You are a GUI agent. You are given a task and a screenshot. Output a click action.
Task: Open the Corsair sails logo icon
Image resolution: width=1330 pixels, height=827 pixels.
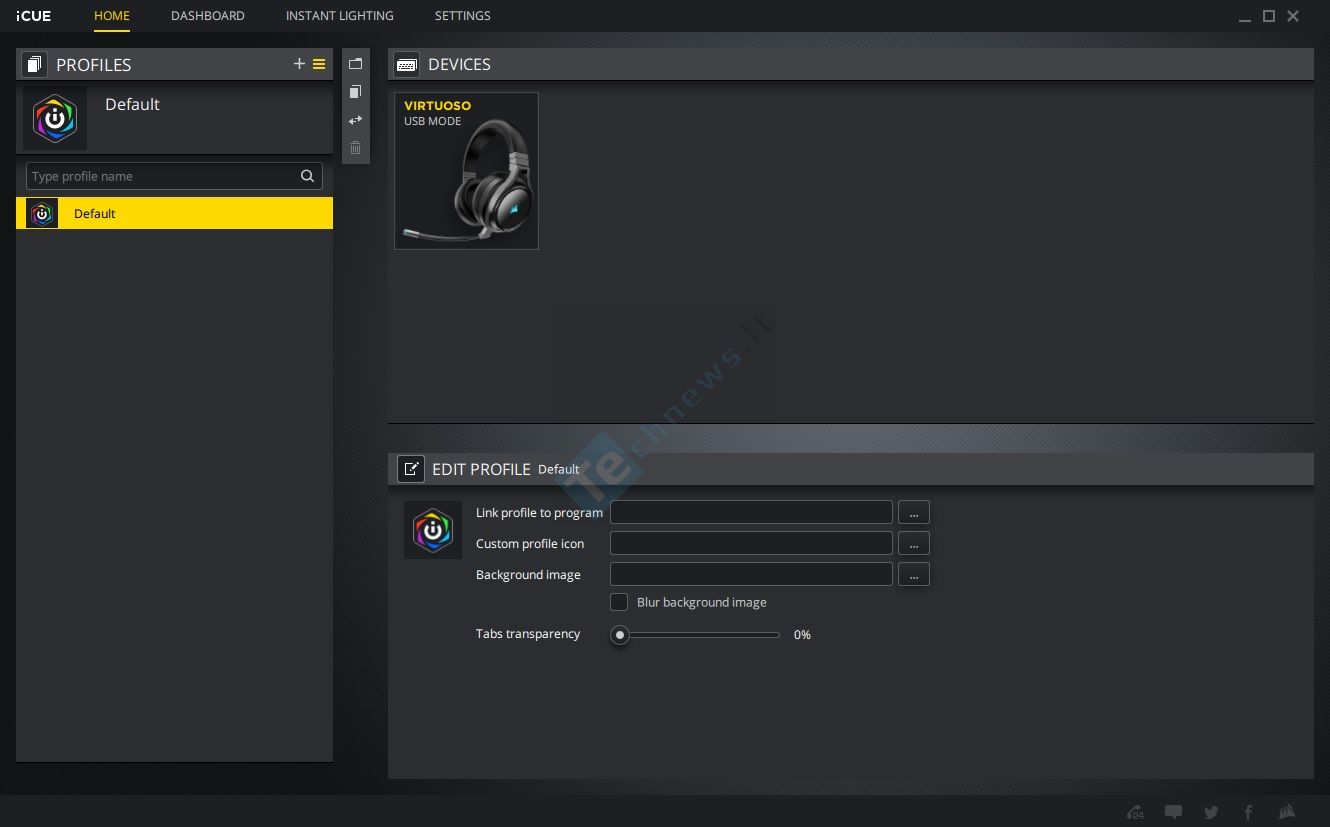point(1287,812)
